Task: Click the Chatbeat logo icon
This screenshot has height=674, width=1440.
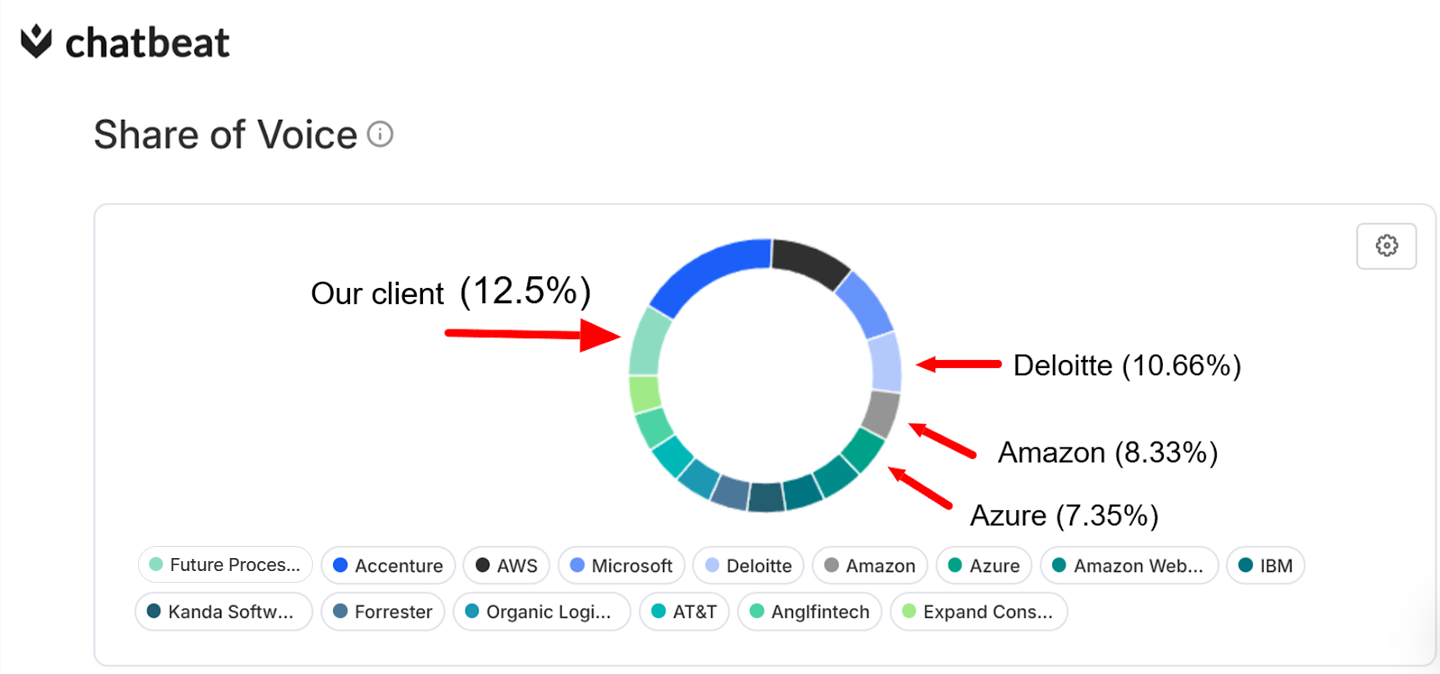Action: (37, 42)
